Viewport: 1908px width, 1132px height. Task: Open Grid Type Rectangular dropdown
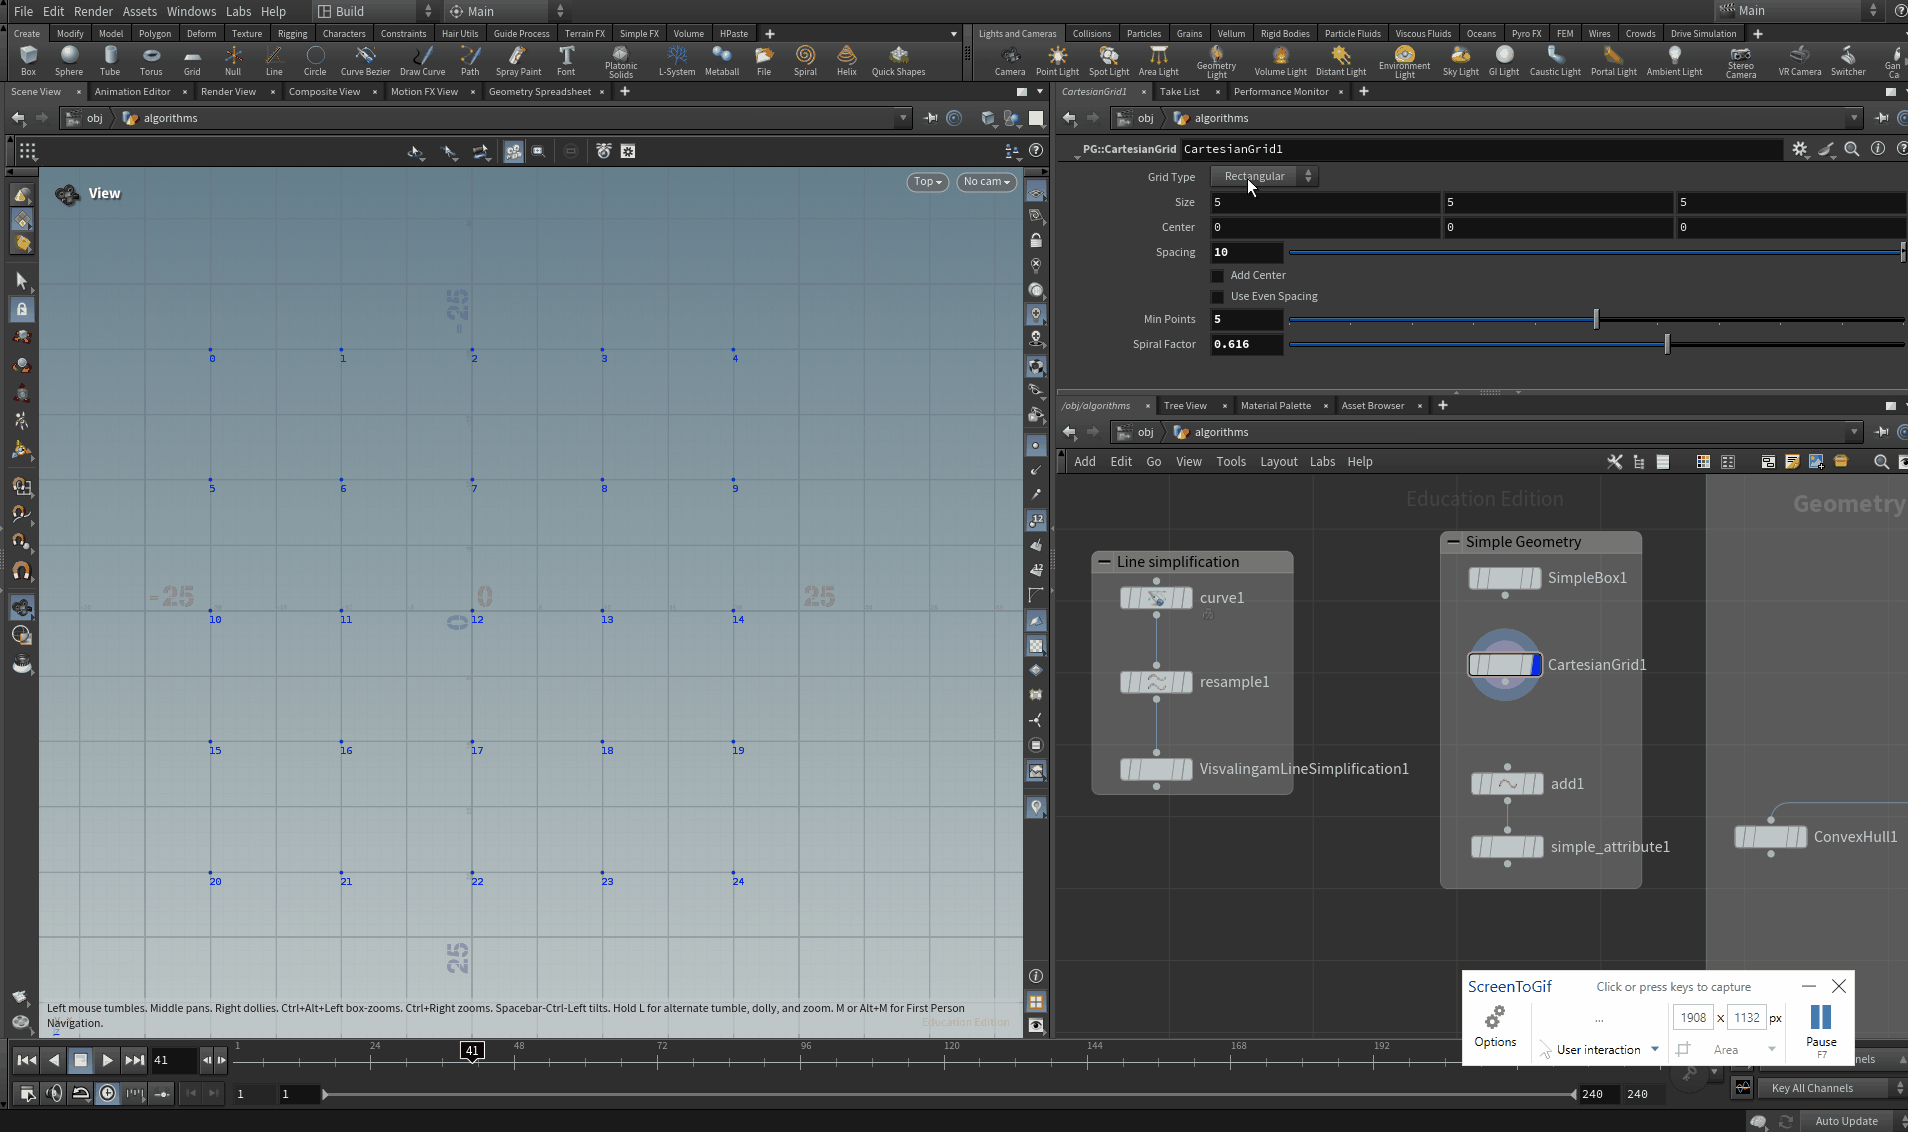pos(1264,176)
